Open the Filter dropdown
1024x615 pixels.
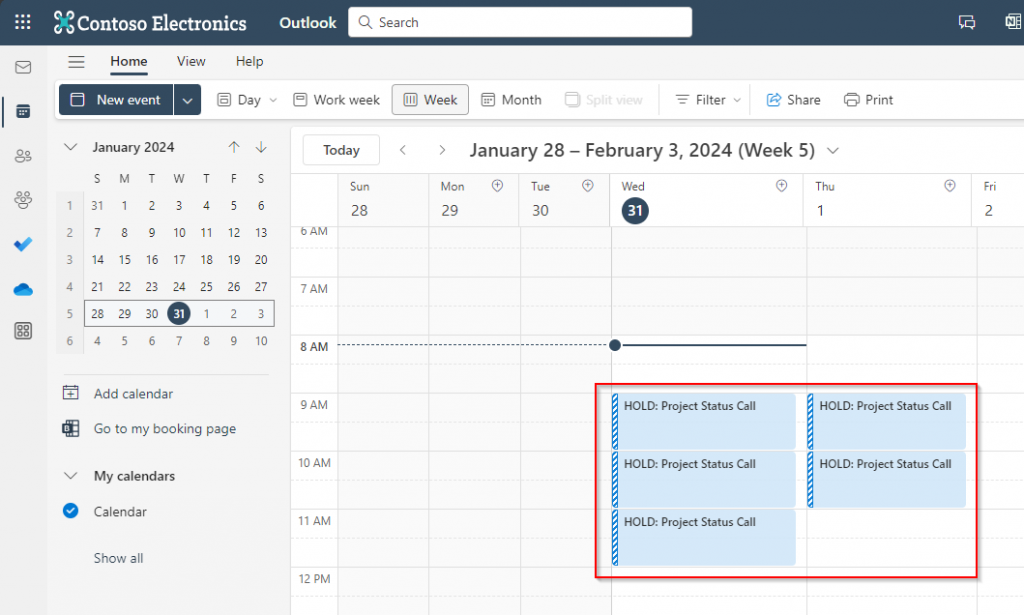[x=709, y=100]
